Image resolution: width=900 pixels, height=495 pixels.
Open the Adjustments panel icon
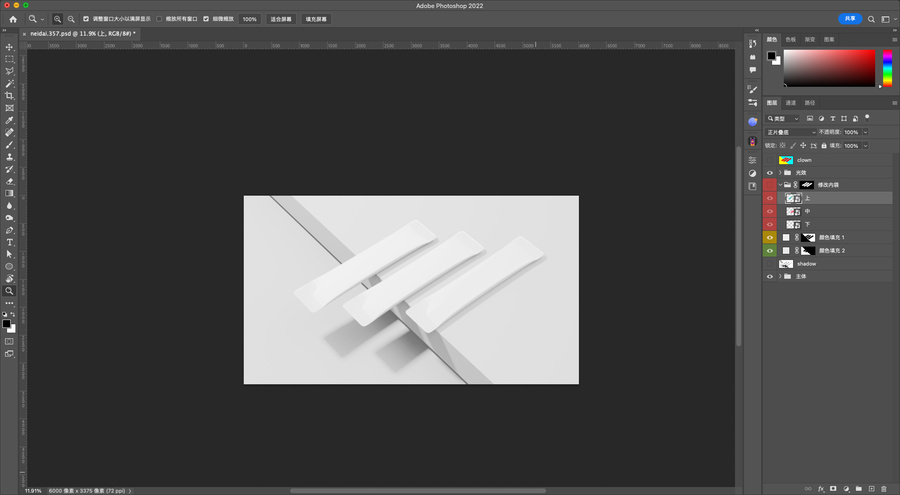752,173
